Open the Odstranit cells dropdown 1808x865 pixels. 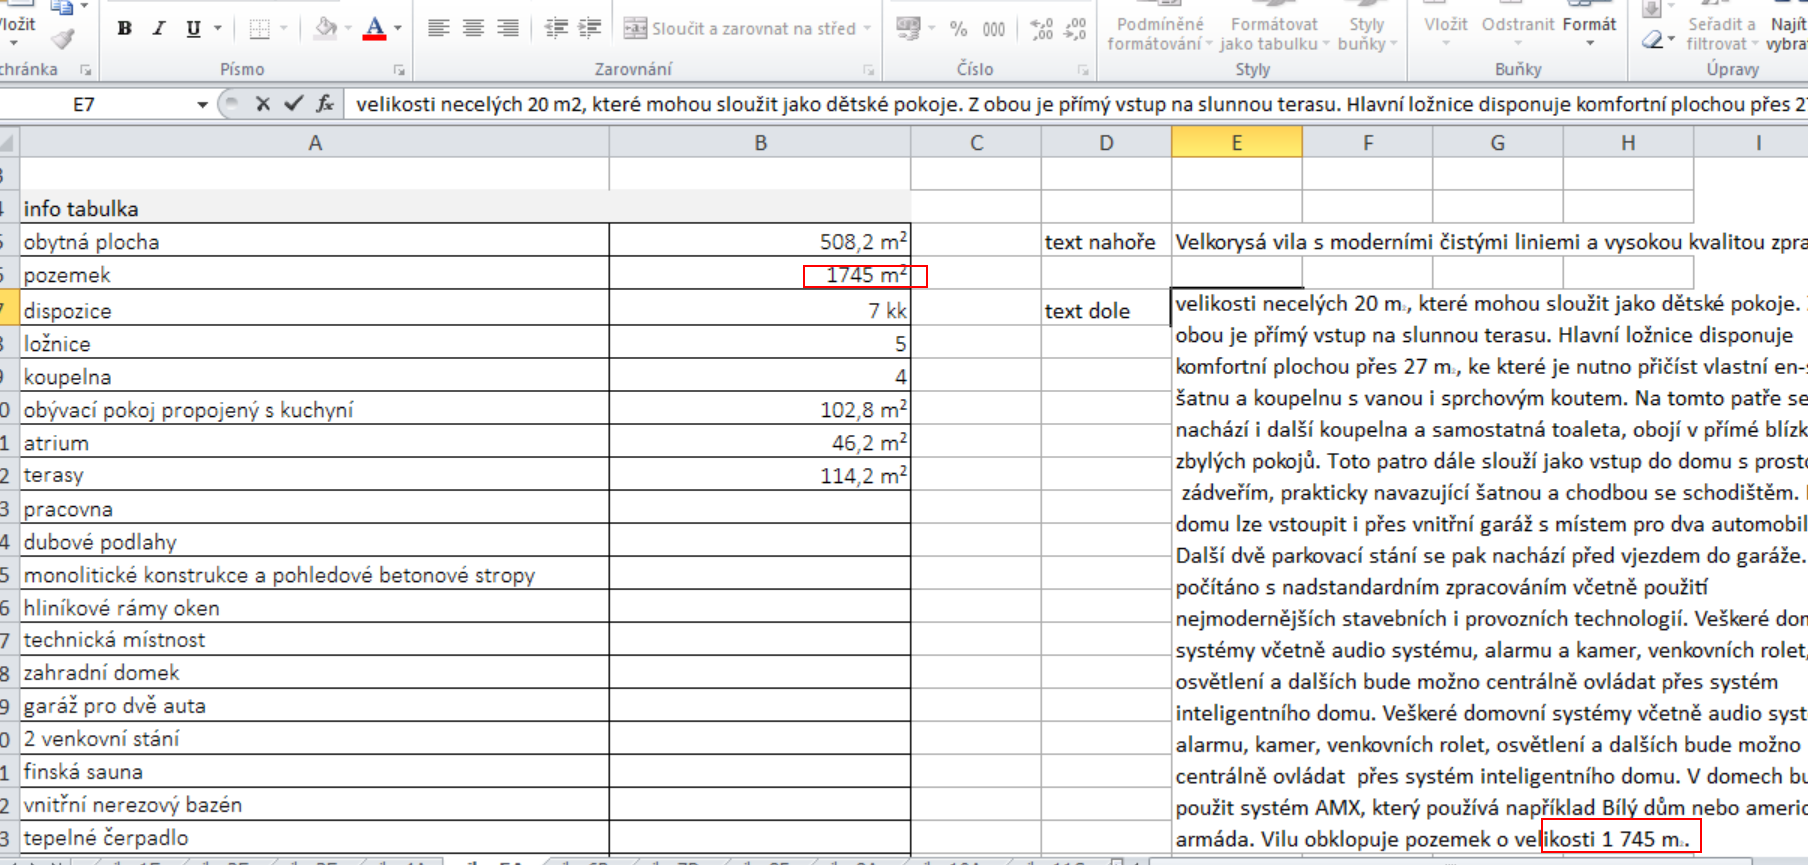point(1518,32)
